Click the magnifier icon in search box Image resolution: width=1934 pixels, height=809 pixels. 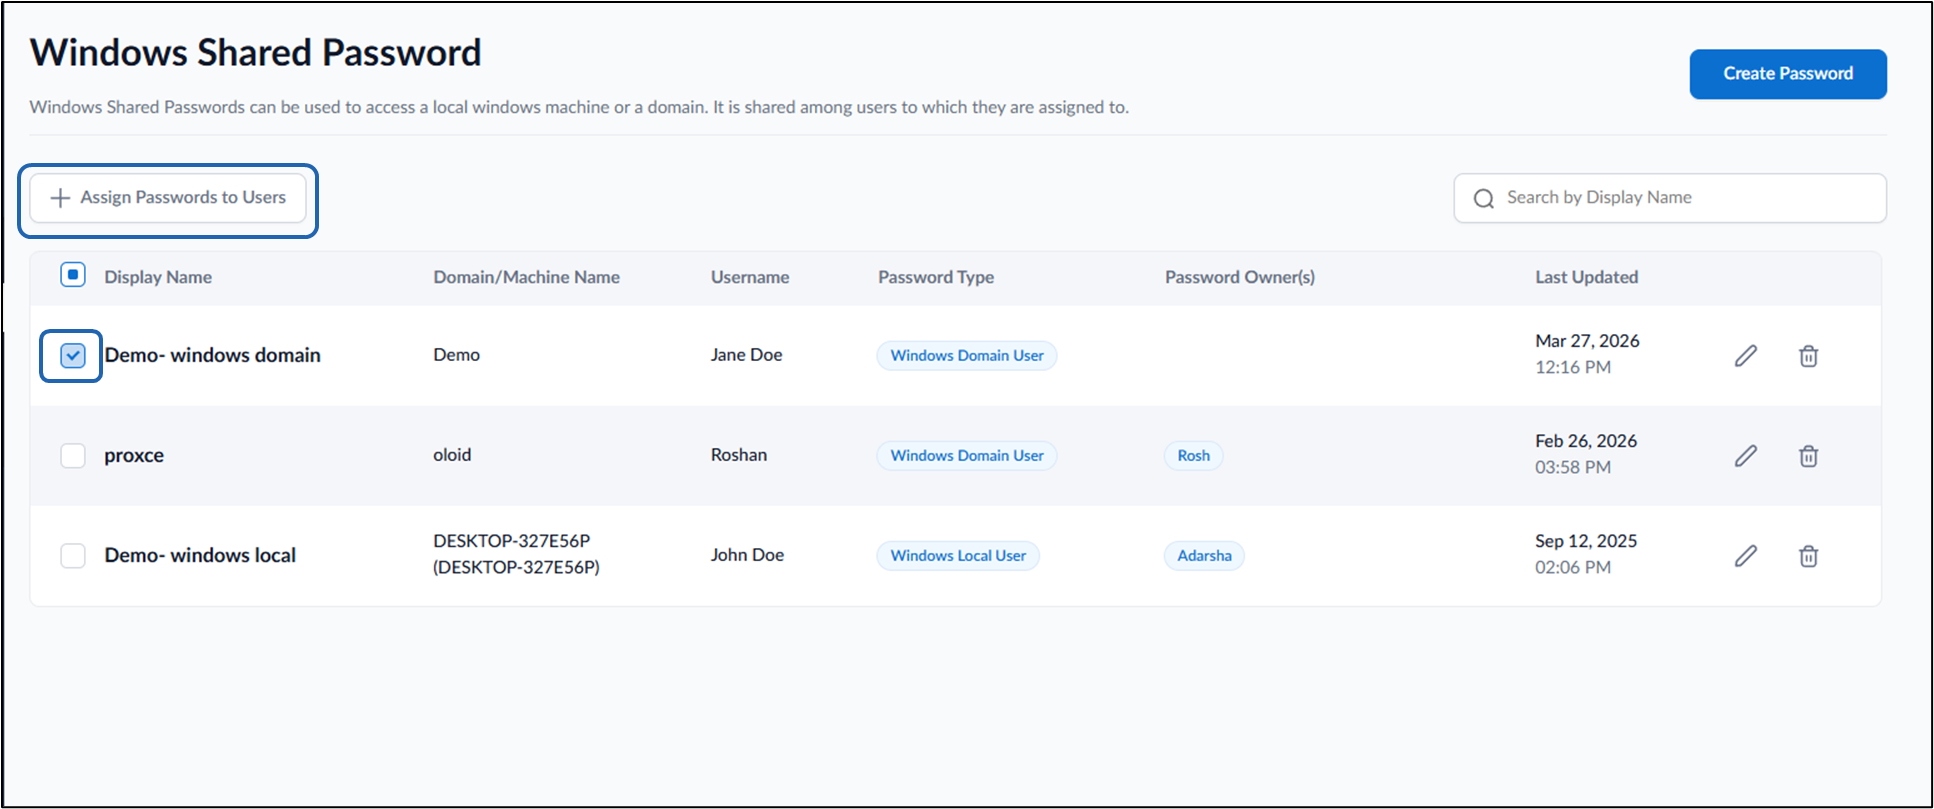coord(1484,198)
